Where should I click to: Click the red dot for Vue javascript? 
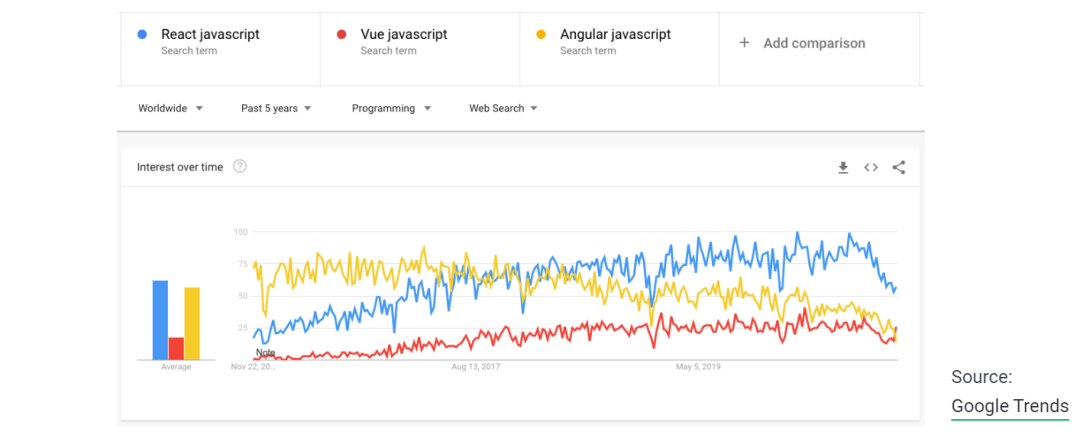click(341, 35)
